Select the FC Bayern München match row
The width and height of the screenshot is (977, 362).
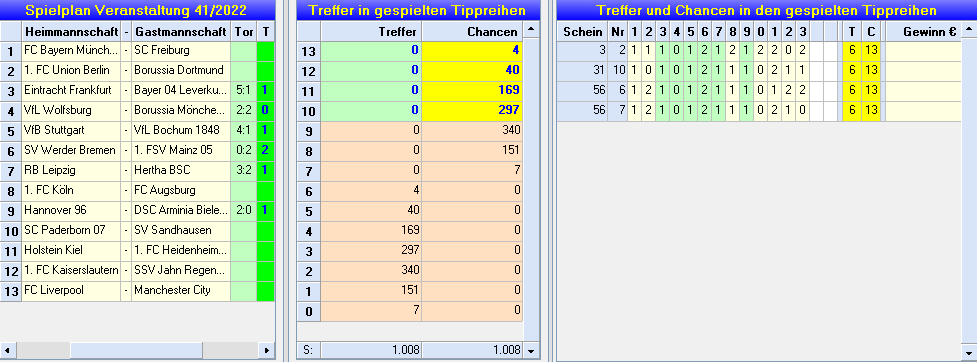(137, 50)
